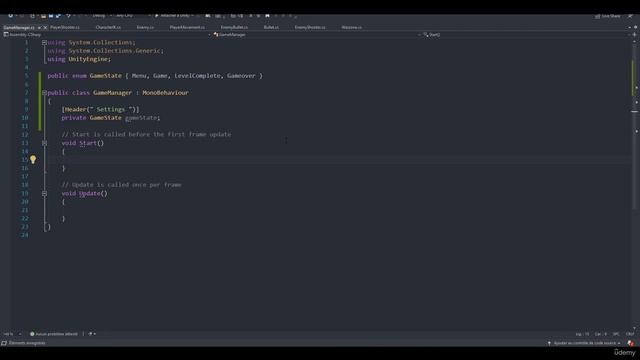Click the Update method name

[x=89, y=193]
